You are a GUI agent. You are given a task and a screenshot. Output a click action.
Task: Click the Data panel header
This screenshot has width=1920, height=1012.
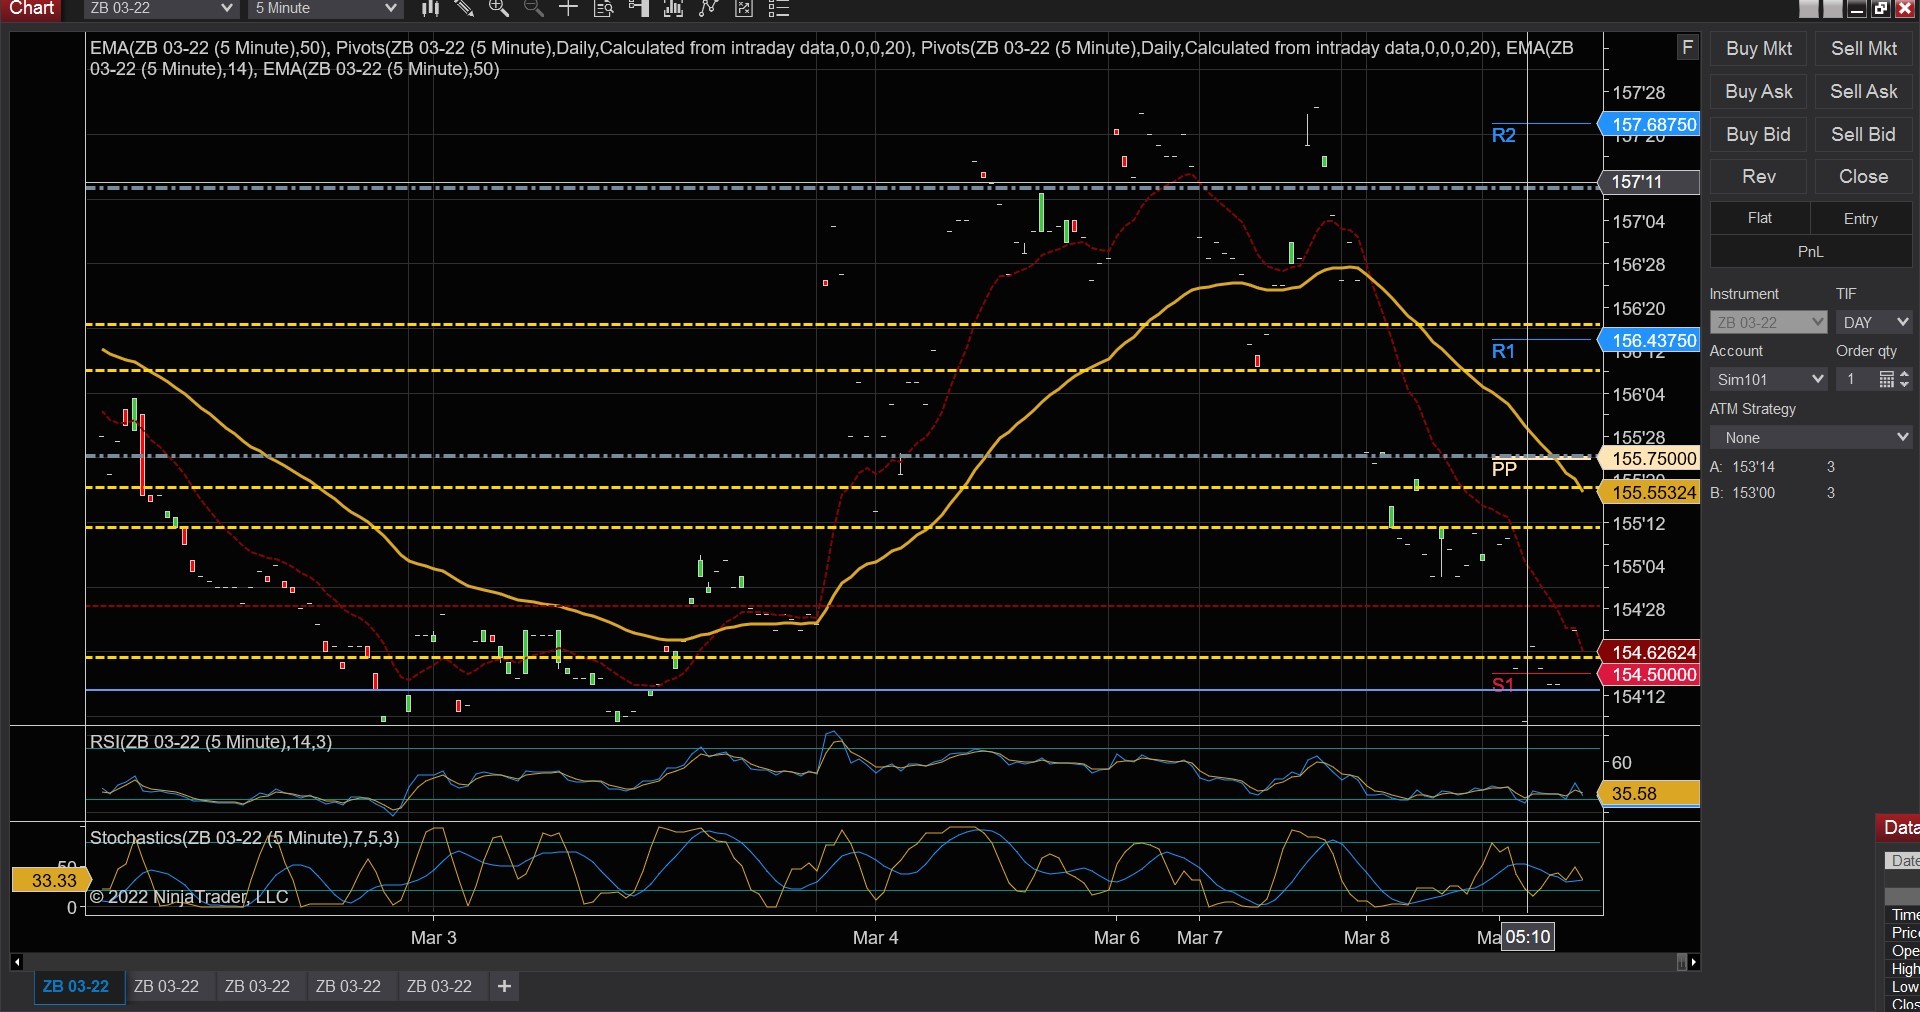click(x=1899, y=827)
